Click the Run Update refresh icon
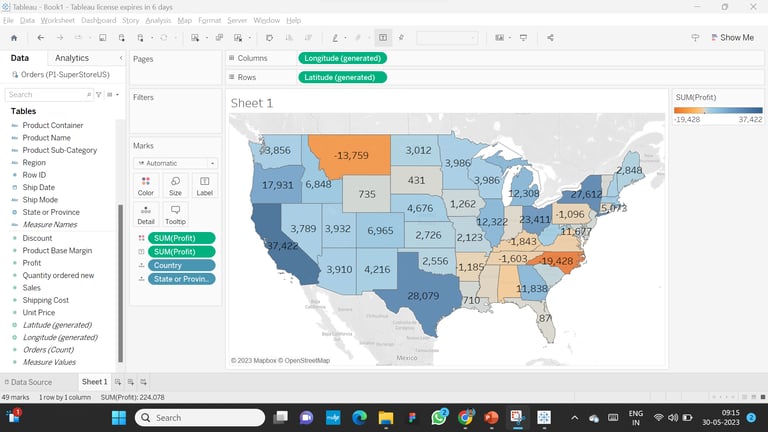768x432 pixels. [x=164, y=38]
